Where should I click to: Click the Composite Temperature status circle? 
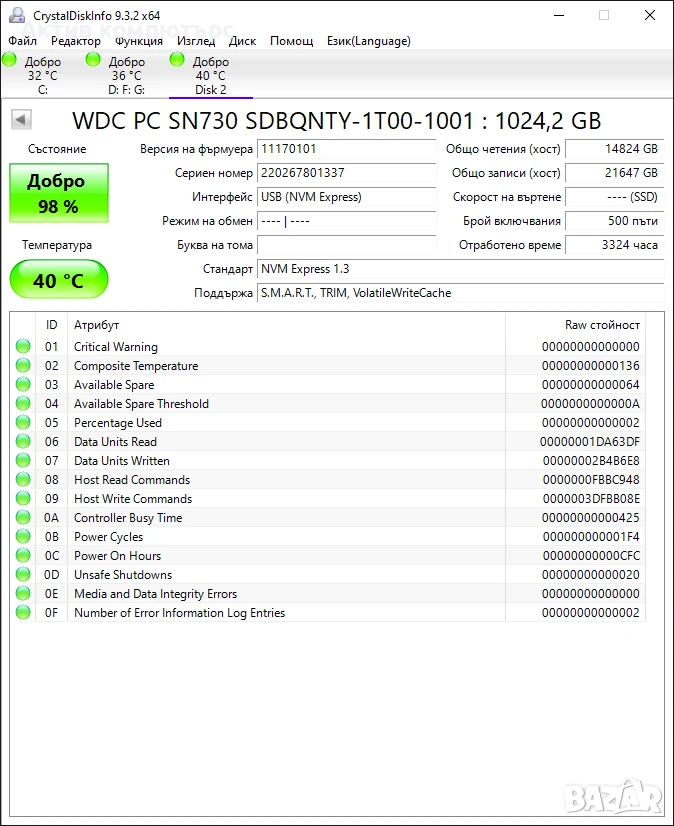(23, 365)
